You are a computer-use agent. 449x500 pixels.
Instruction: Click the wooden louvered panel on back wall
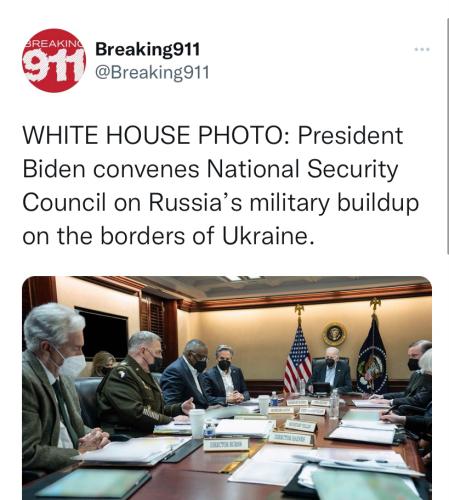154,320
